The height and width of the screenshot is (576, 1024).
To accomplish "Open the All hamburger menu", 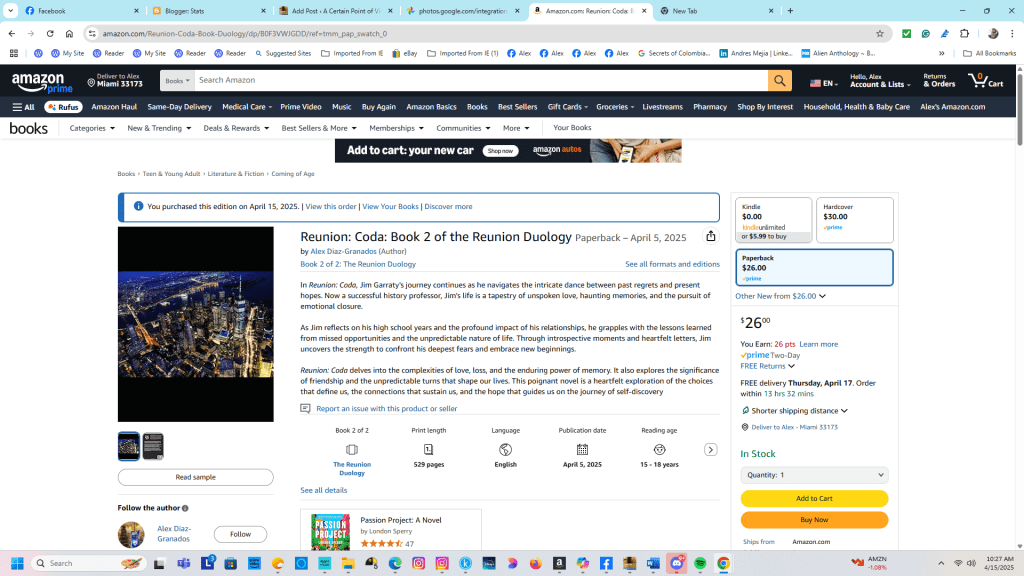I will point(23,107).
